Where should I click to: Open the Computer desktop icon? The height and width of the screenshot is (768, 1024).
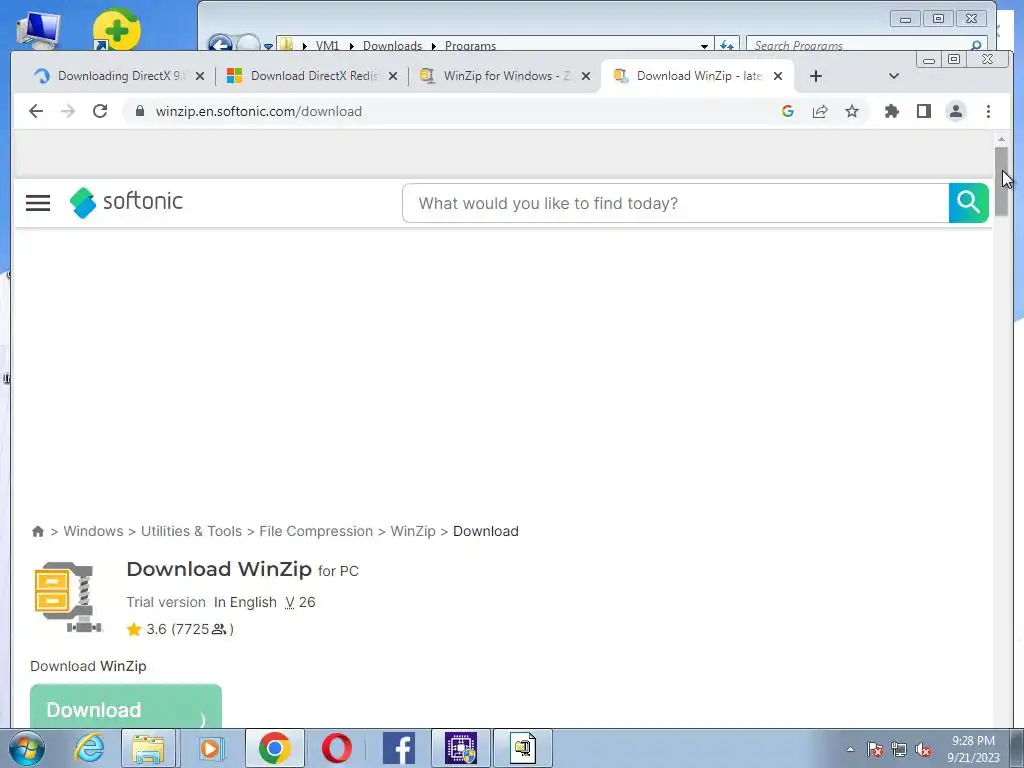38,28
